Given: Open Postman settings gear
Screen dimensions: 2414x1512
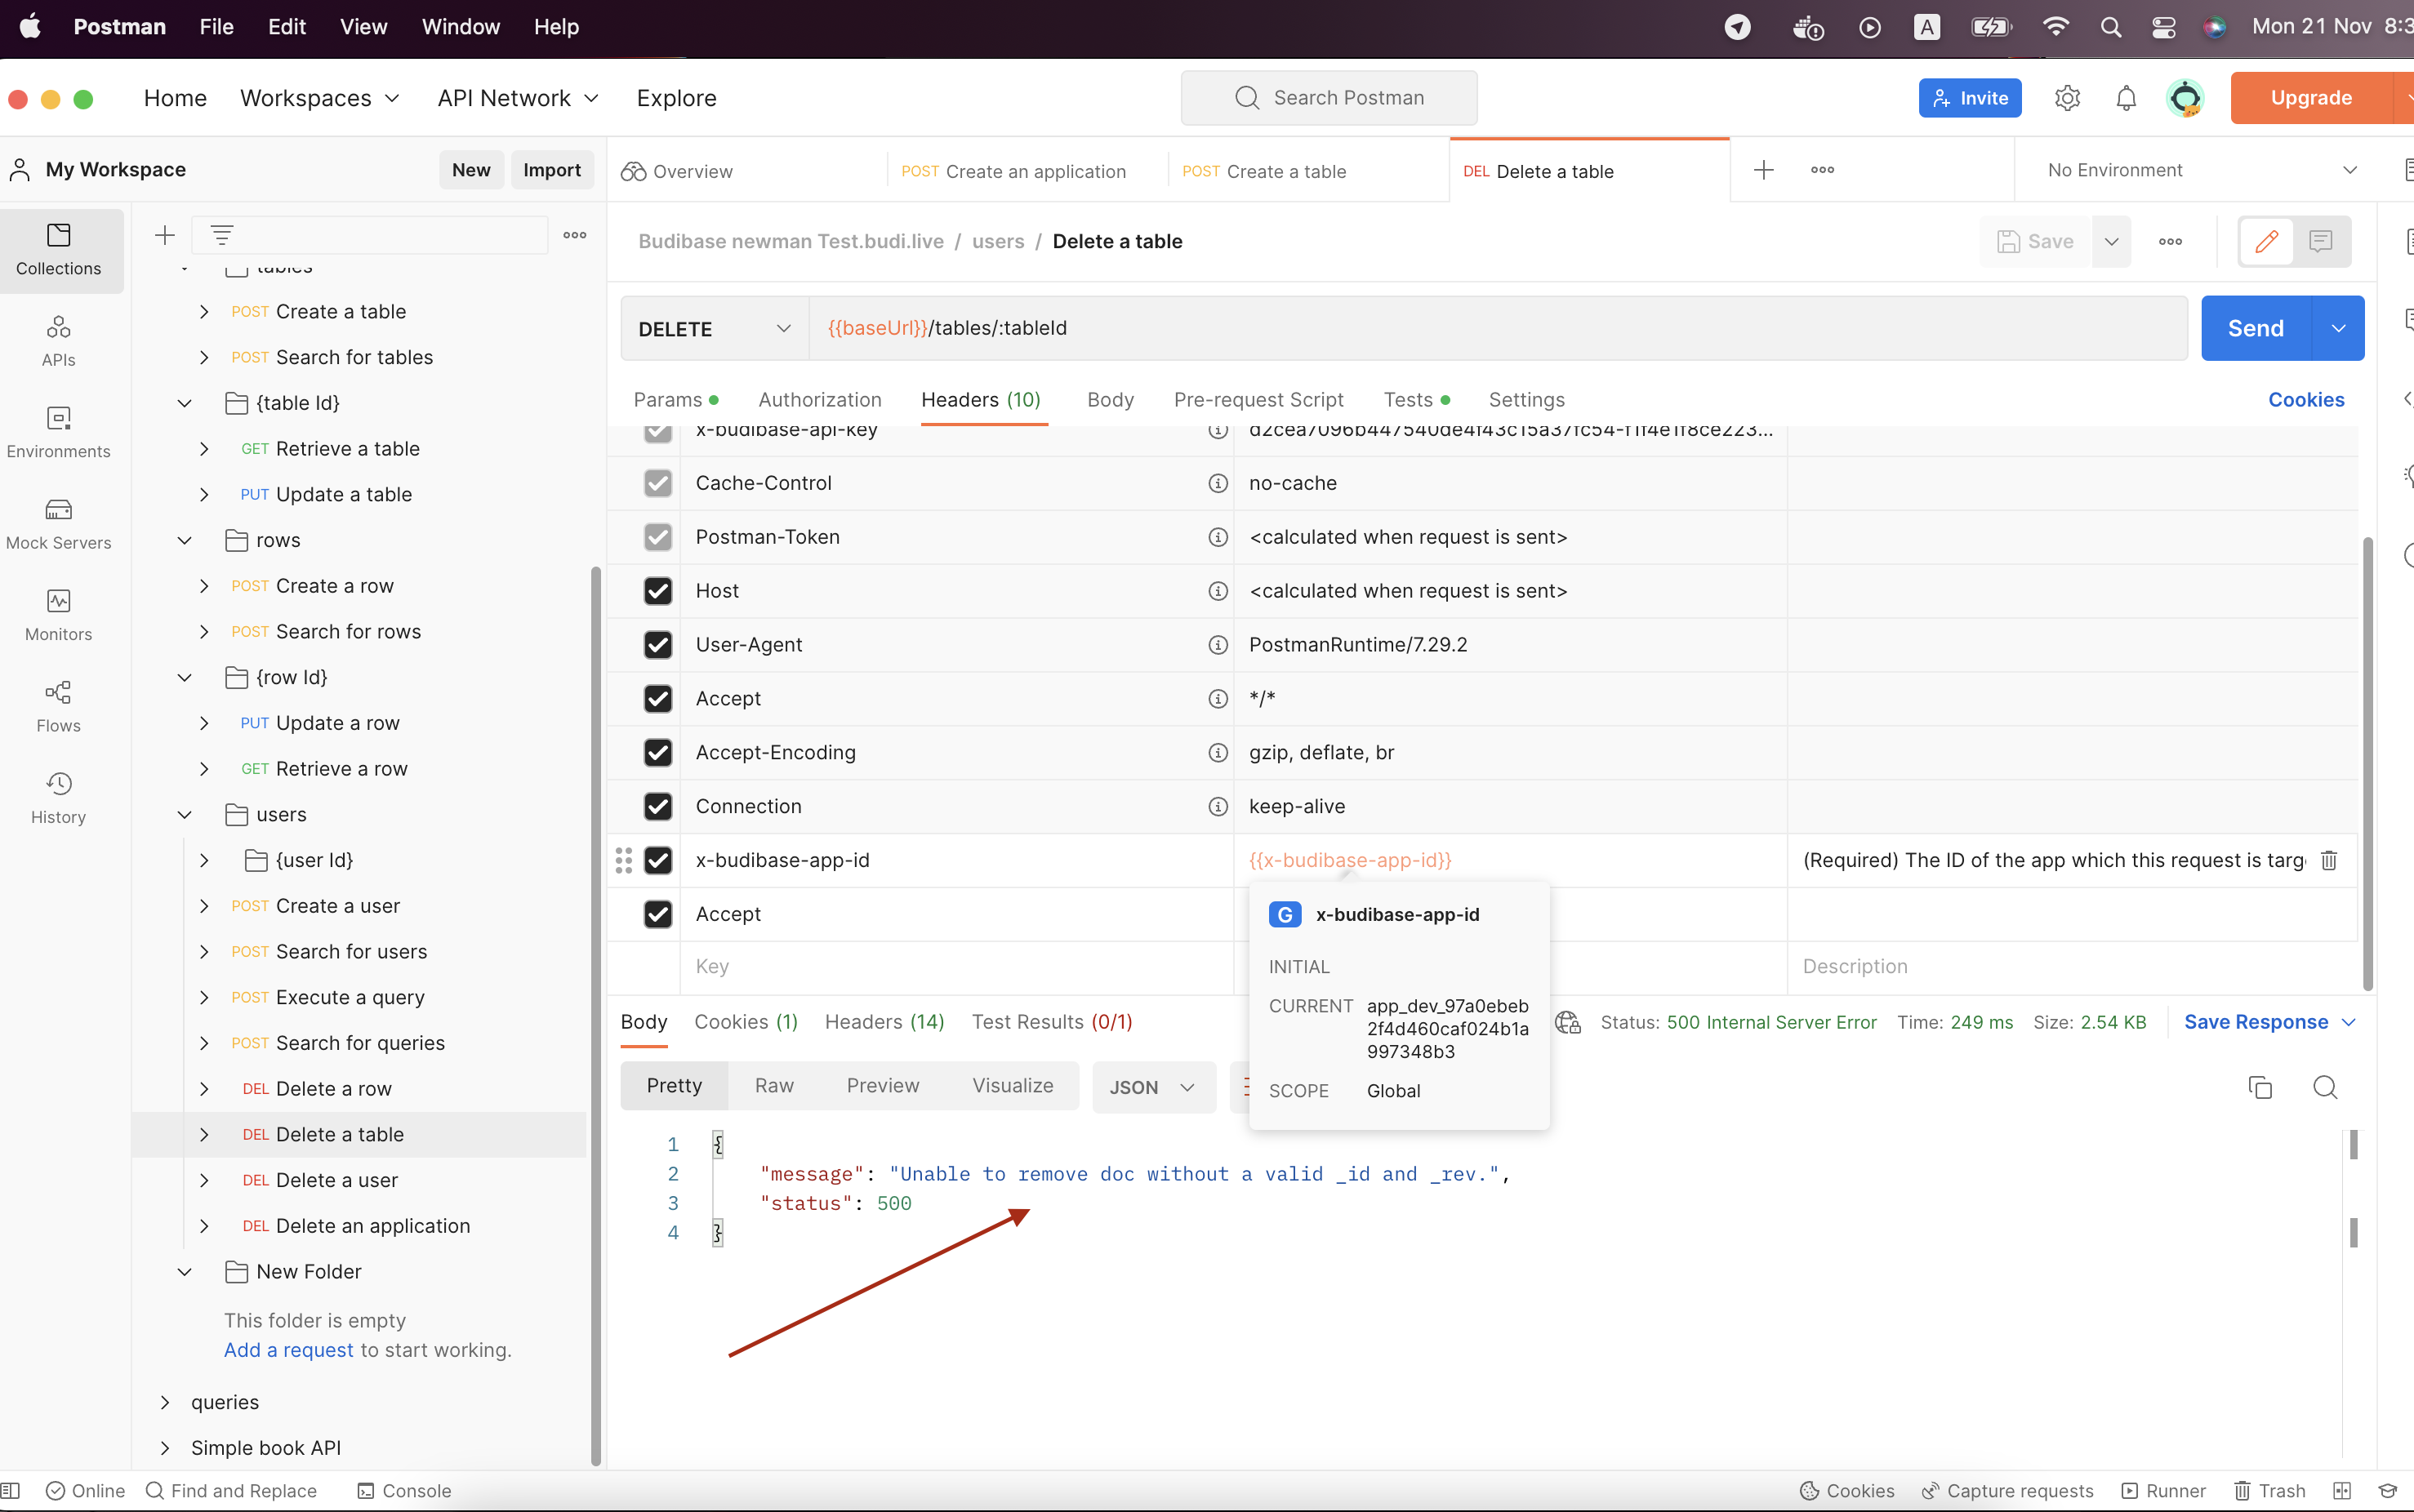Looking at the screenshot, I should (x=2067, y=97).
